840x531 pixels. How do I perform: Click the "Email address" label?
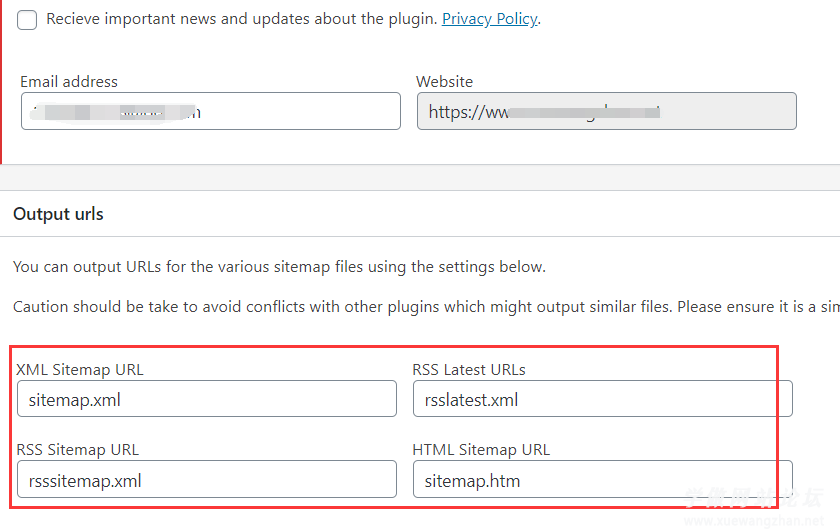pyautogui.click(x=69, y=82)
